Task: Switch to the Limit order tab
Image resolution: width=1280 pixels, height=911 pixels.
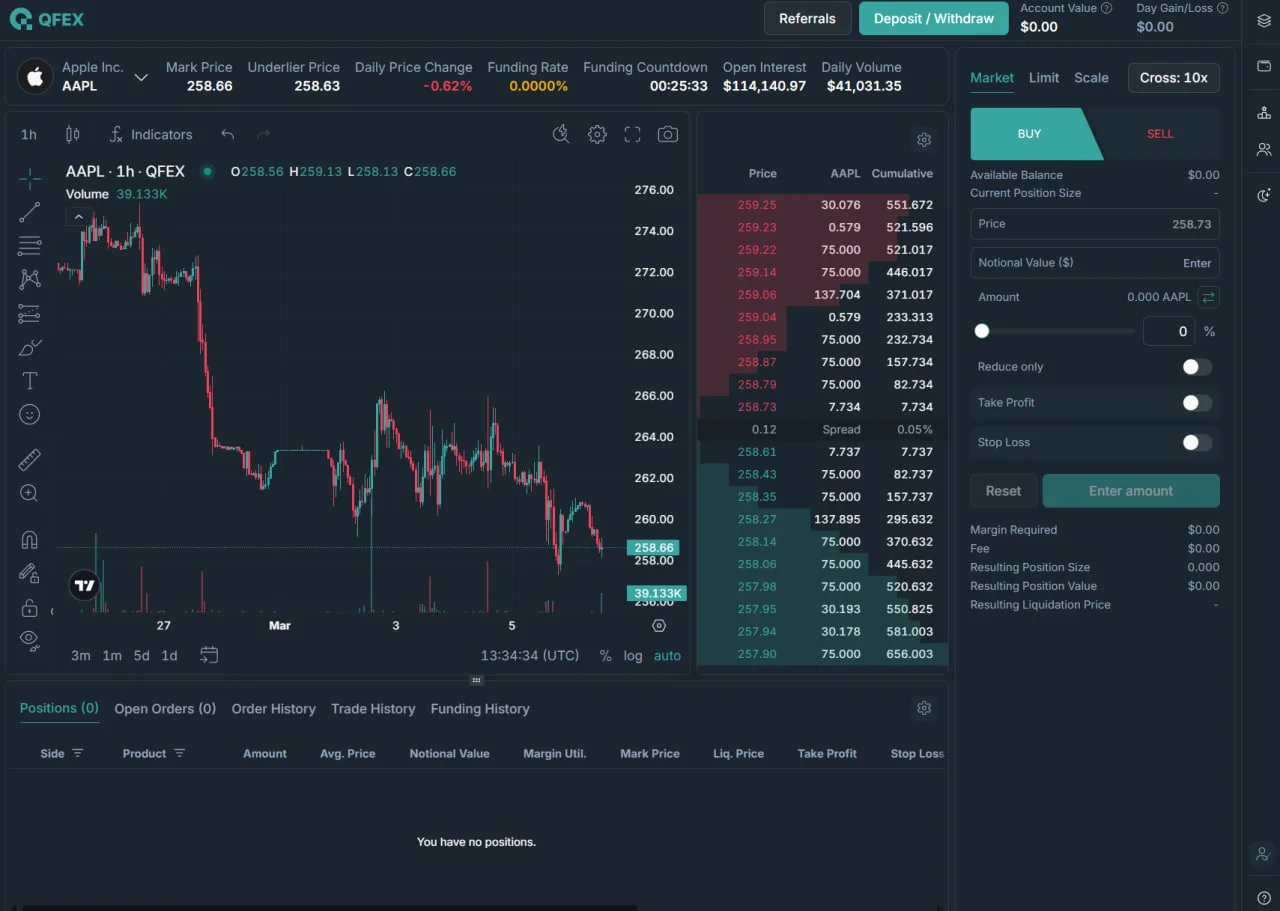Action: (x=1044, y=77)
